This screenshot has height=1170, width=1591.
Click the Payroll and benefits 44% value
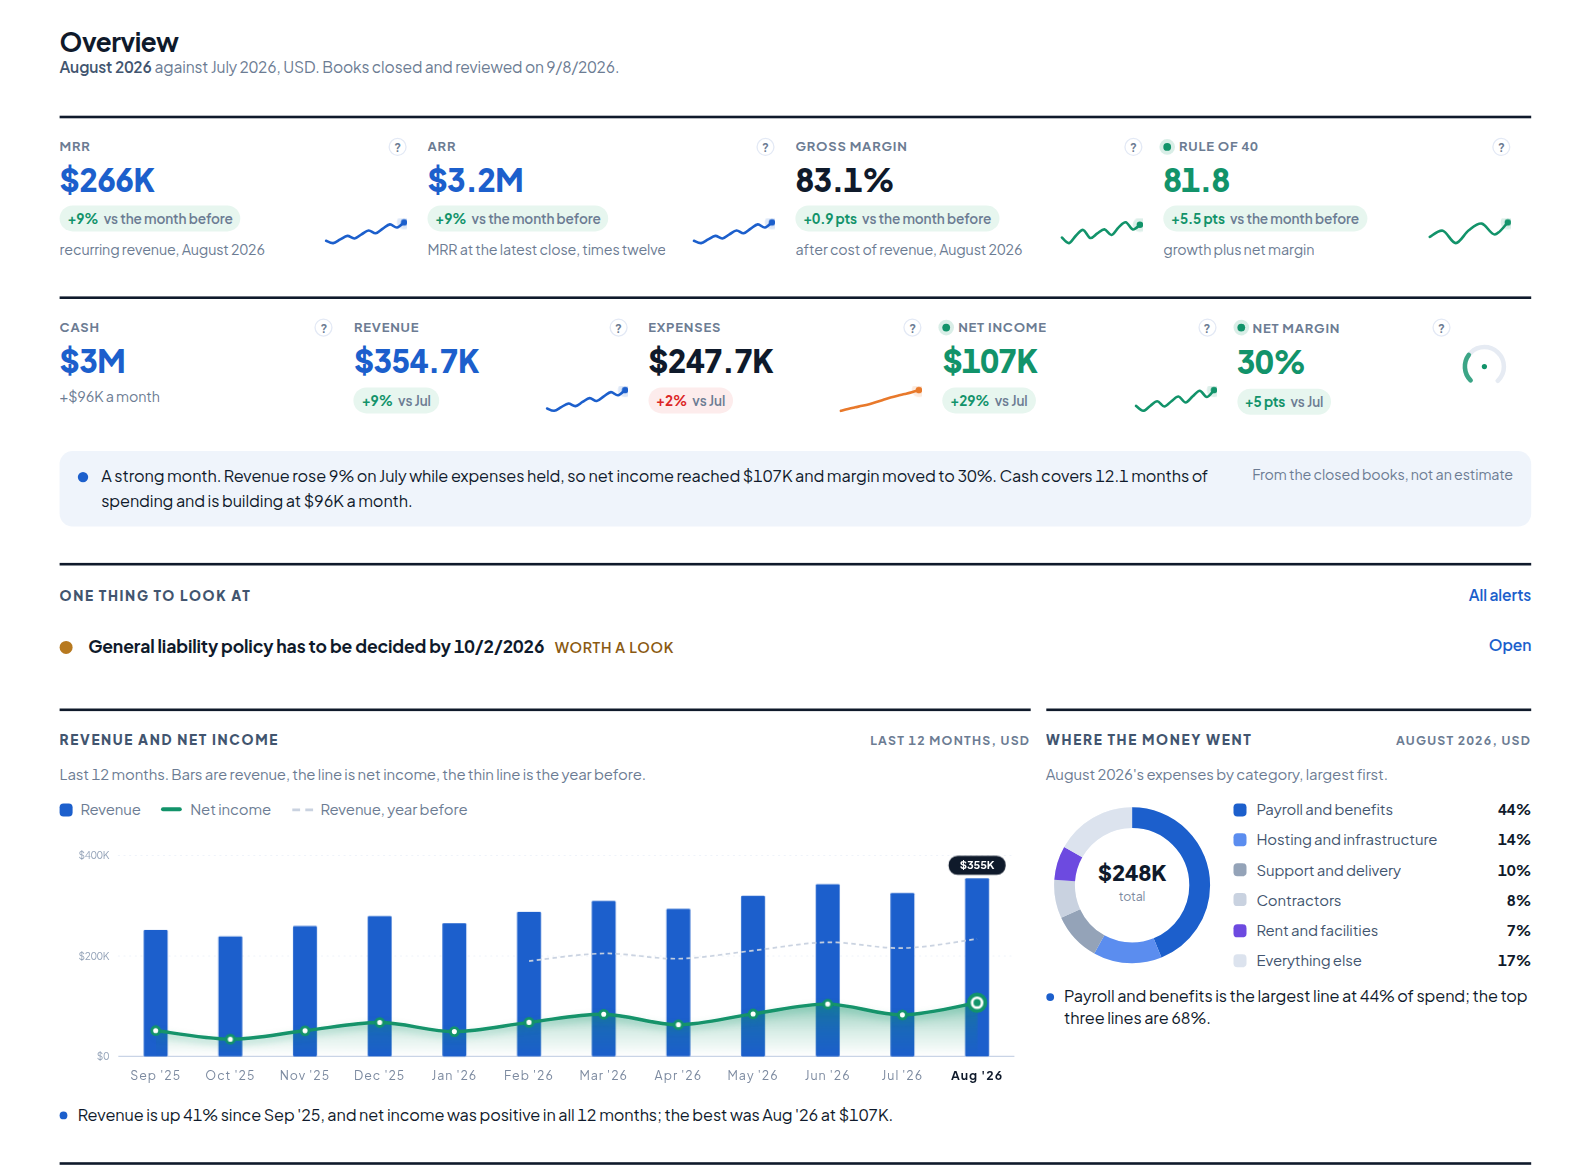click(x=1514, y=810)
